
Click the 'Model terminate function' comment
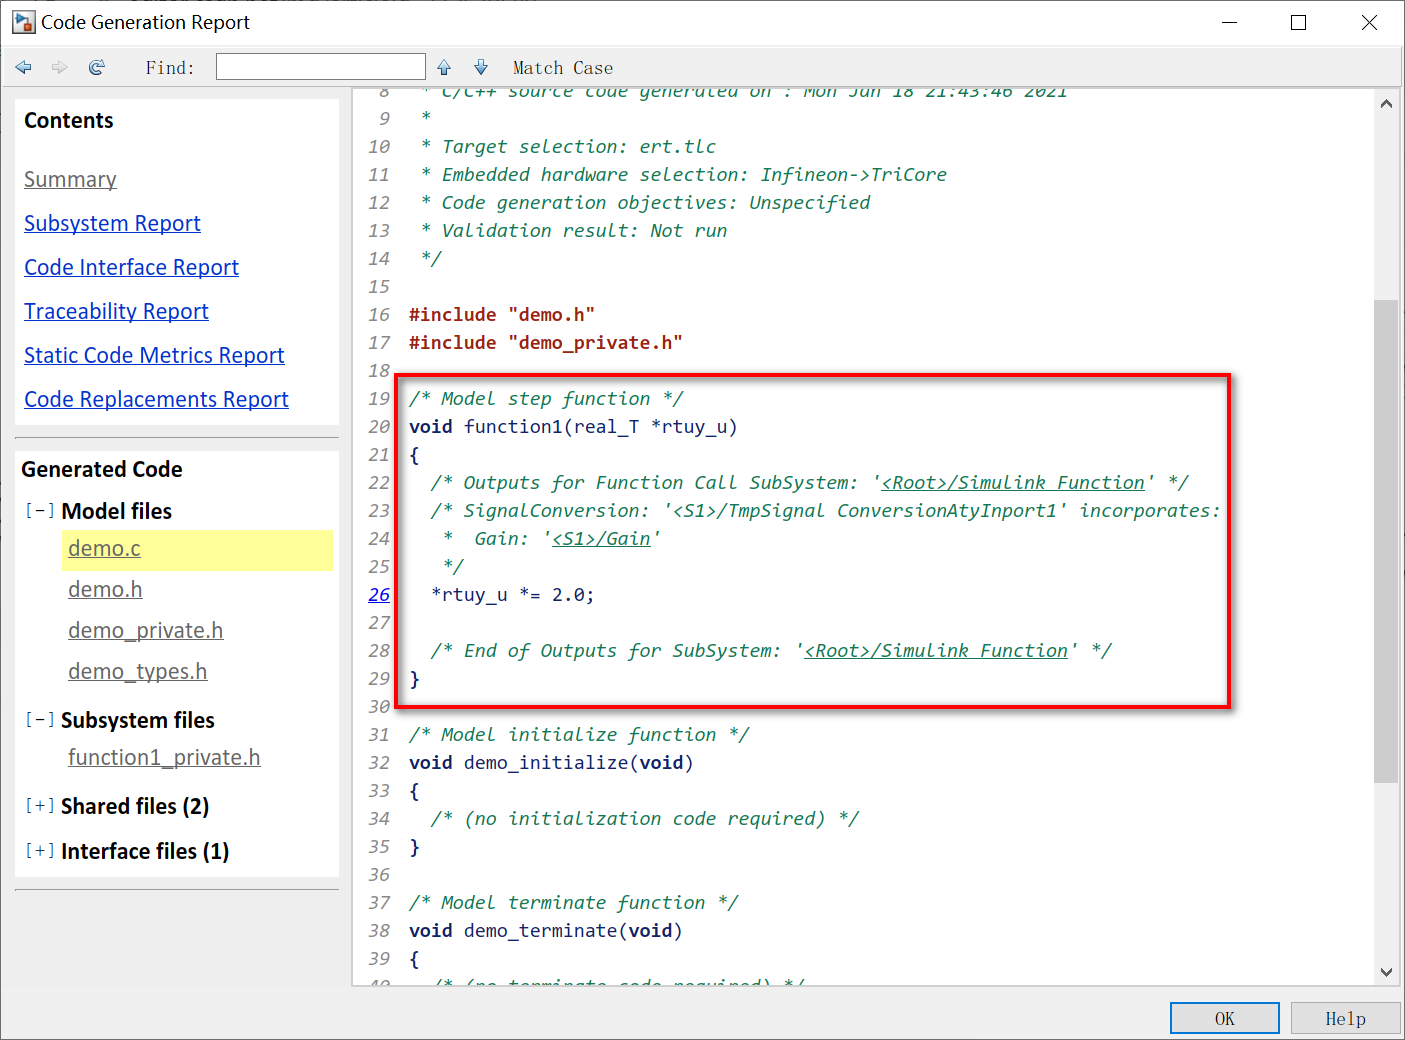[x=574, y=903]
